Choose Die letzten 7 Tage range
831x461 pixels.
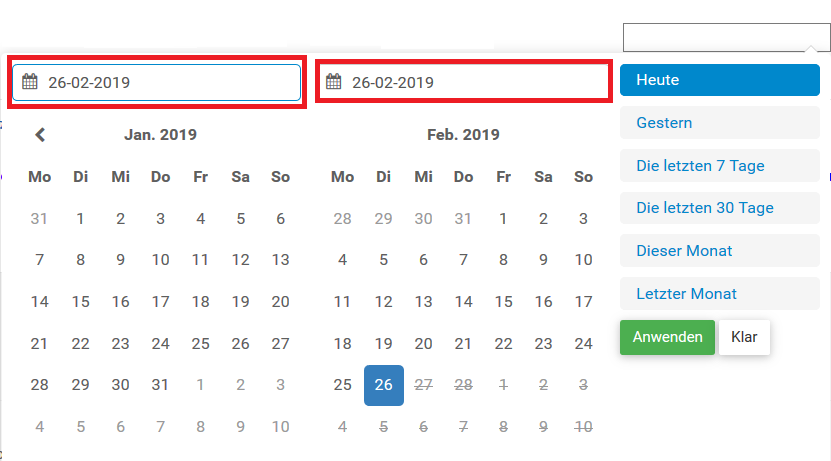[719, 165]
